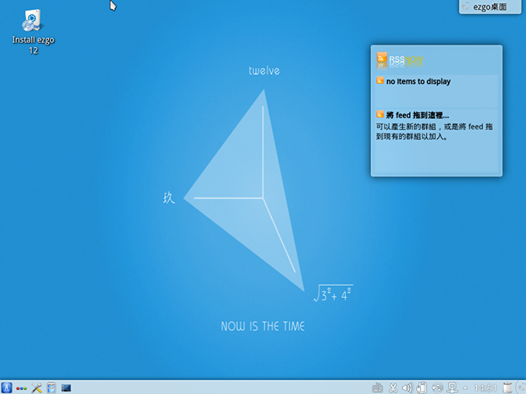This screenshot has height=394, width=526.
Task: Open the network management tray icon
Action: coord(452,388)
